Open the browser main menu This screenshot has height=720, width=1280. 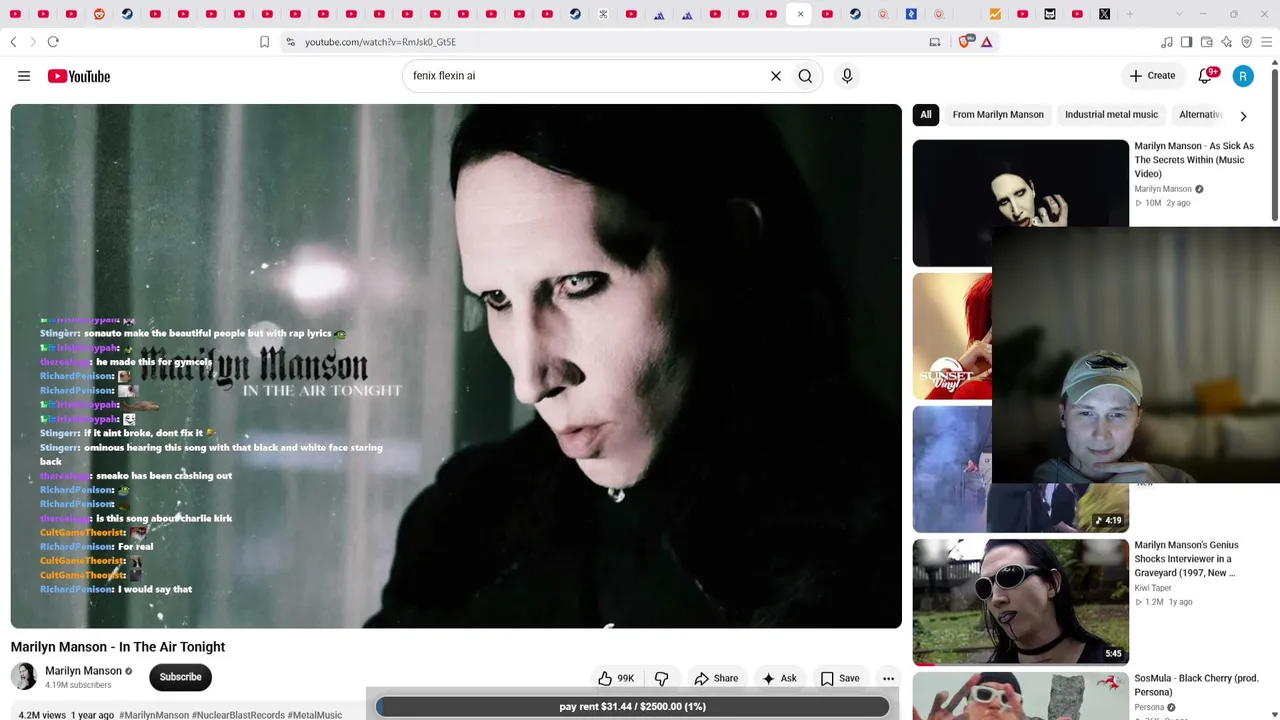pyautogui.click(x=1267, y=42)
